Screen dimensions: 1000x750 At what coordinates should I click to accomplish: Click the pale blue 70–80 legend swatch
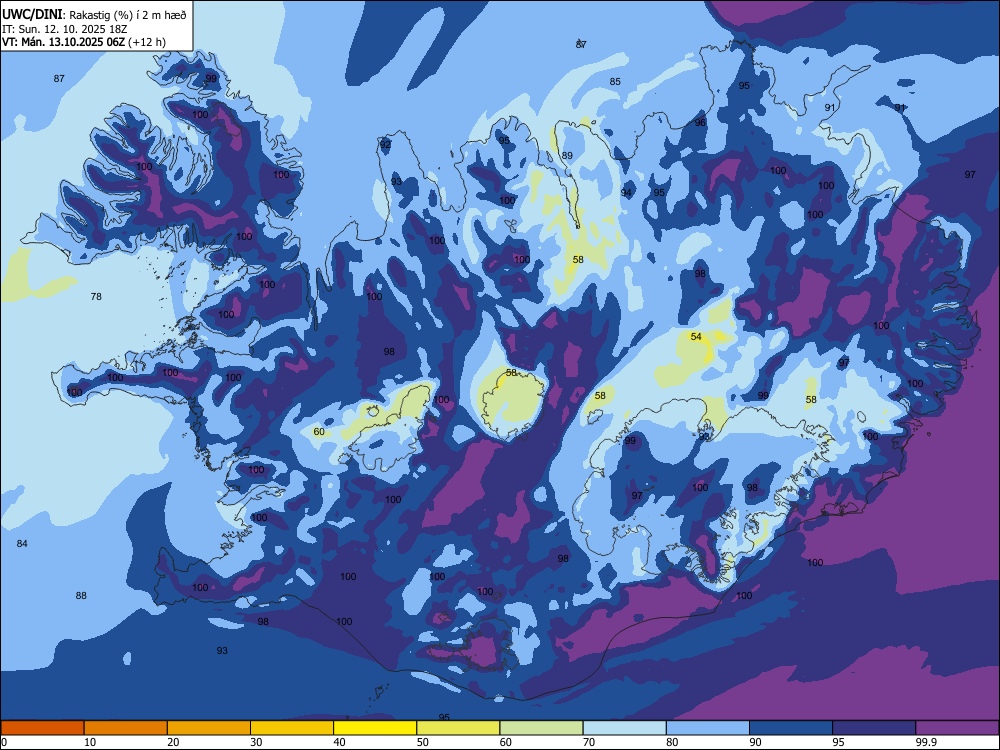click(x=624, y=728)
